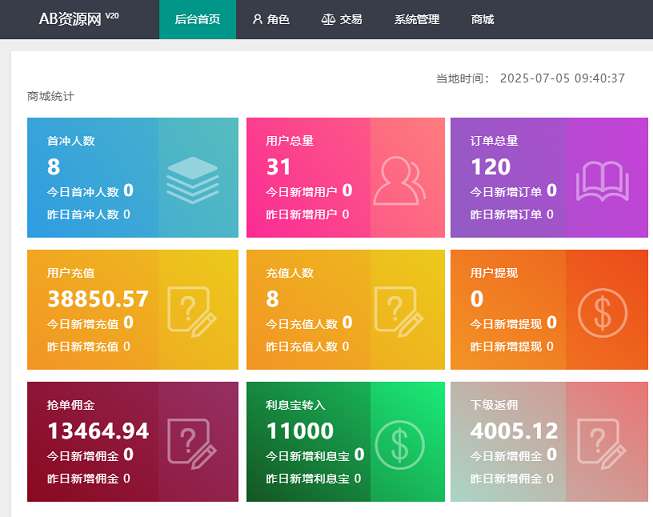Click the 今日新增利息宝 line
Image resolution: width=653 pixels, height=517 pixels.
click(315, 455)
